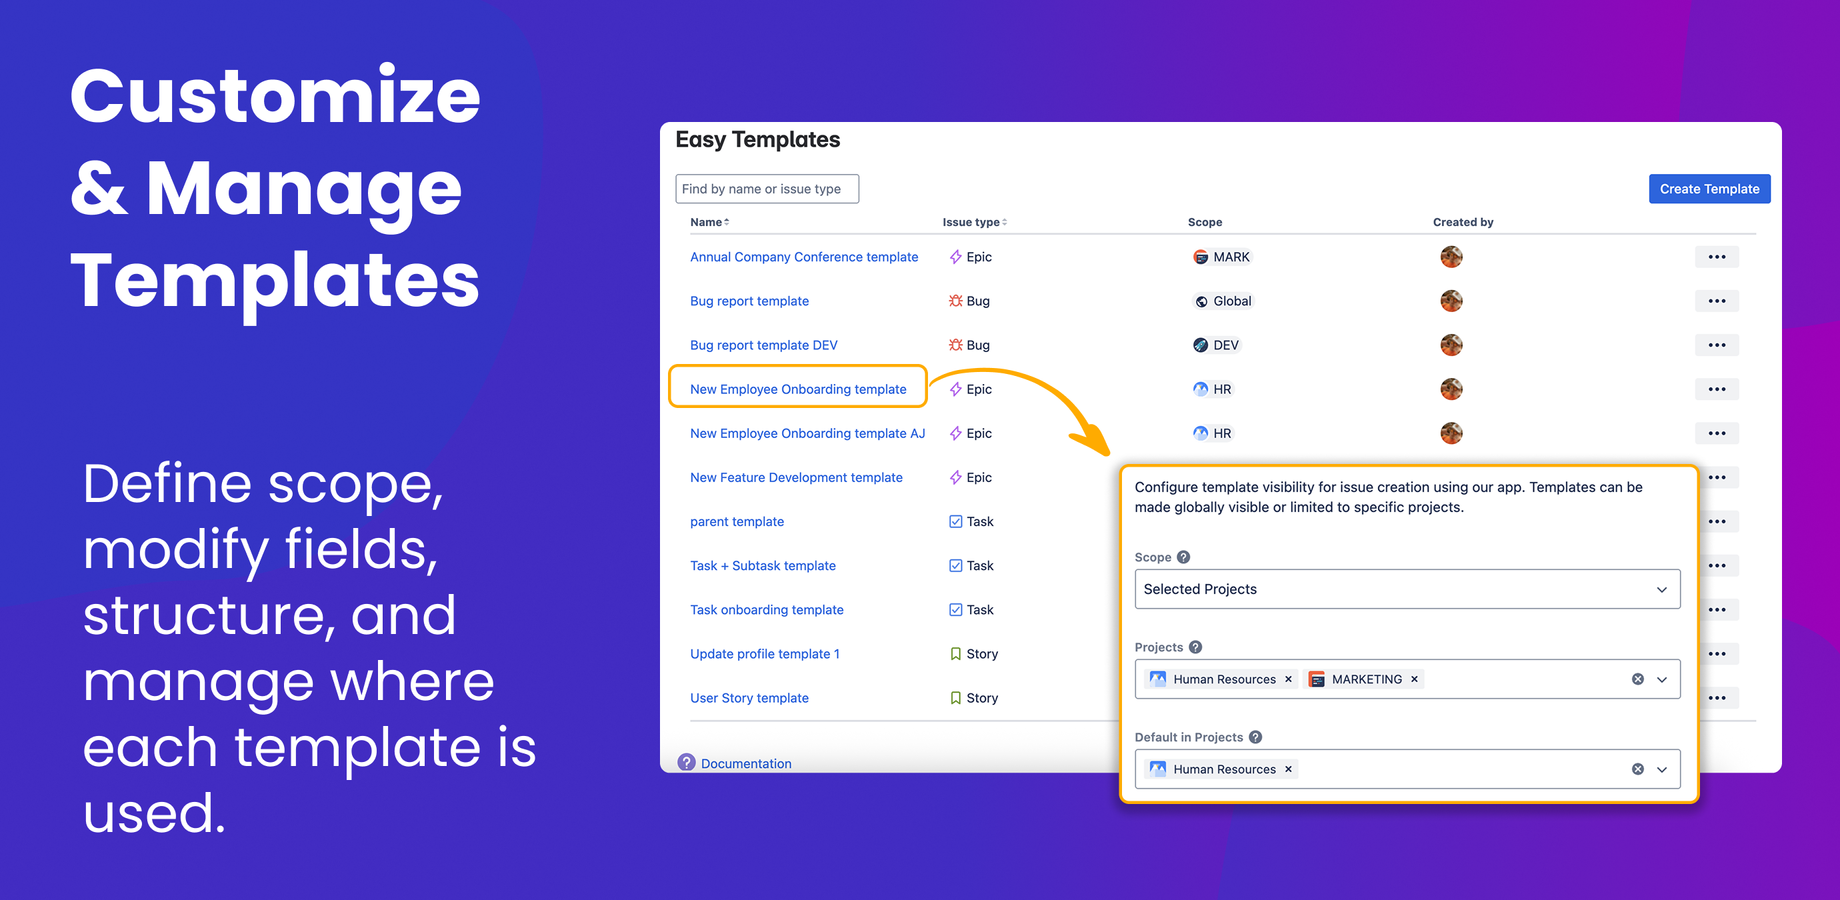The height and width of the screenshot is (900, 1840).
Task: Open New Employee Onboarding template
Action: point(798,389)
